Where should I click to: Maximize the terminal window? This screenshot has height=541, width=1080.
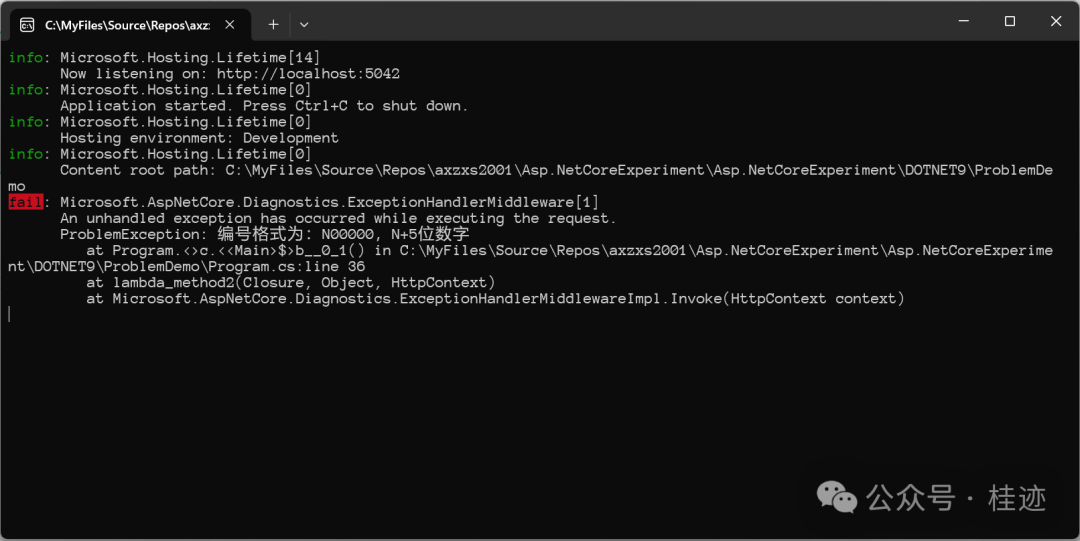(x=1010, y=21)
